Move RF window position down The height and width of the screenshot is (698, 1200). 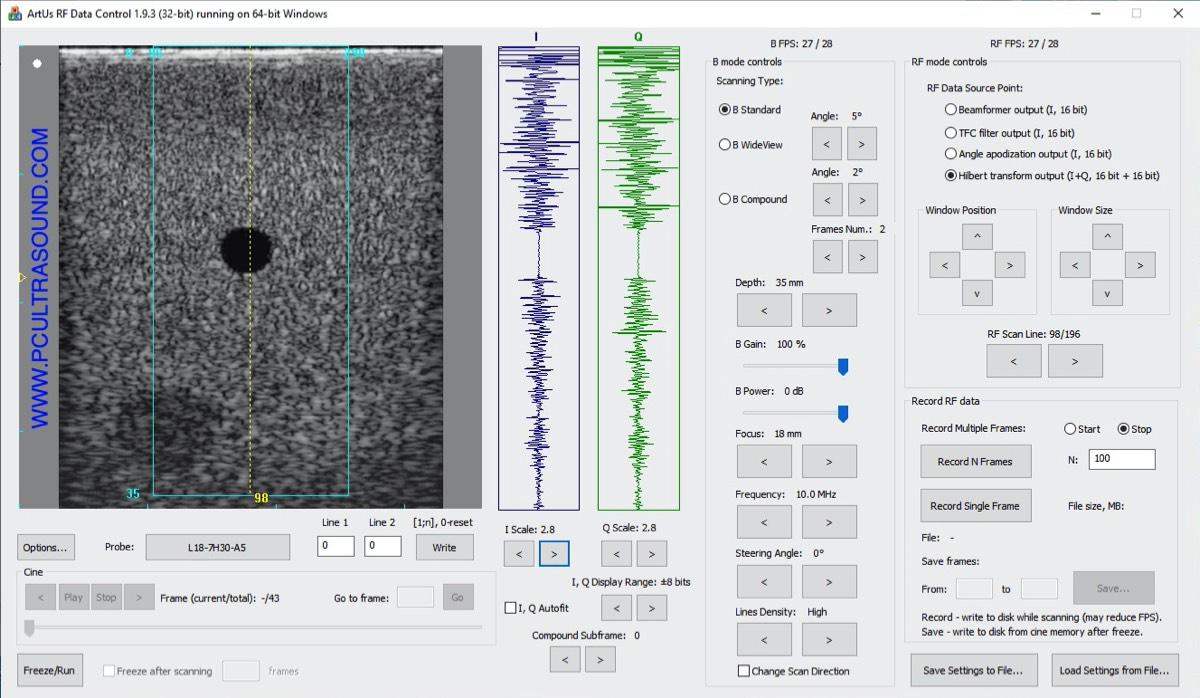[x=977, y=293]
